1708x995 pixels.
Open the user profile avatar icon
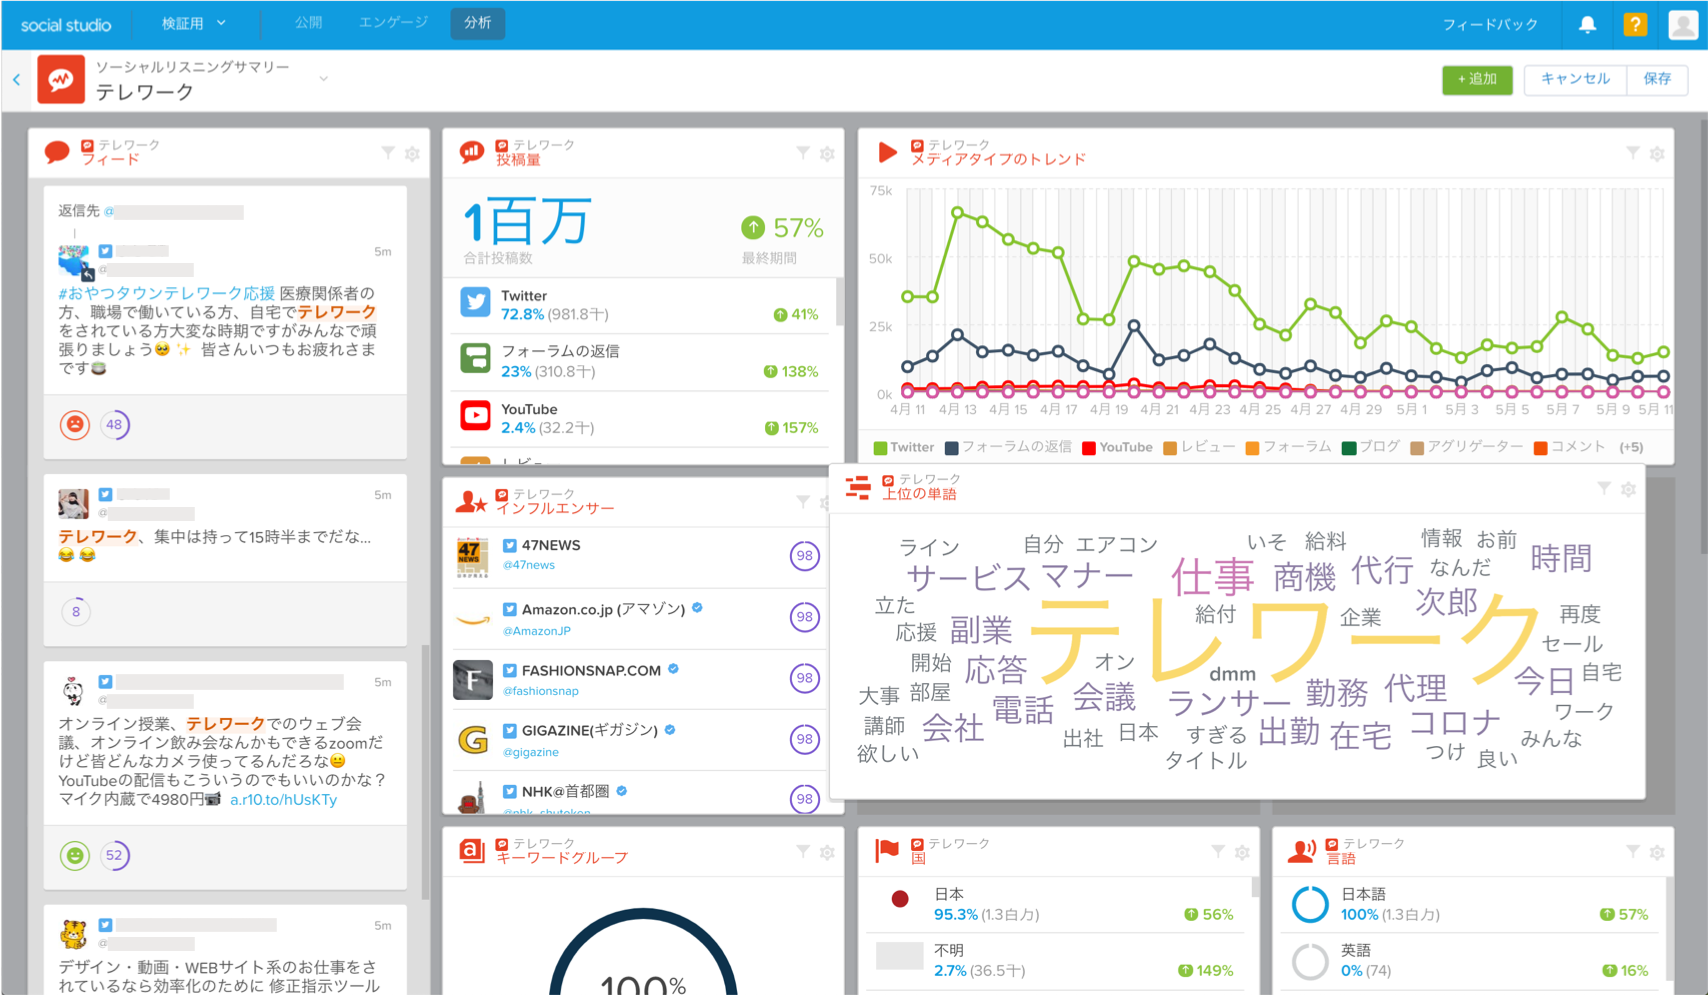(x=1683, y=24)
